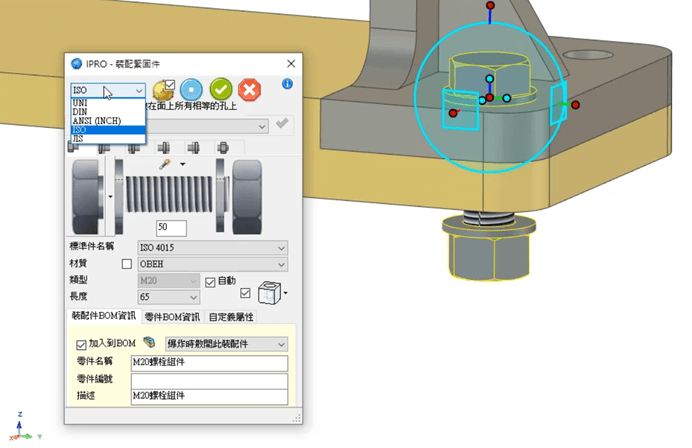Image resolution: width=692 pixels, height=448 pixels.
Task: Click the wrench tool icon above the thread
Action: pos(165,164)
